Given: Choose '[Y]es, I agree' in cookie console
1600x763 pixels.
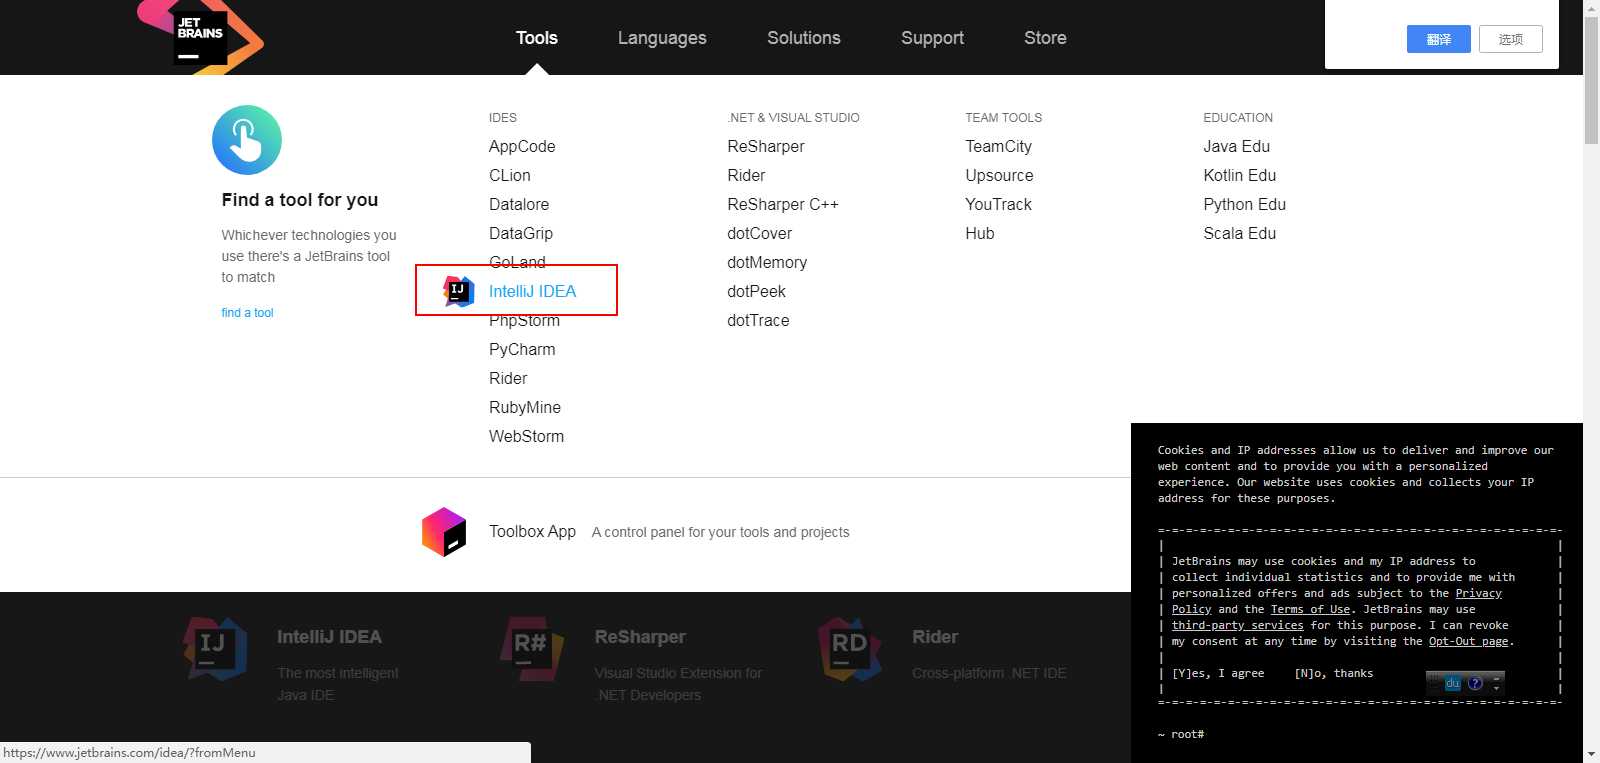Looking at the screenshot, I should (x=1218, y=673).
